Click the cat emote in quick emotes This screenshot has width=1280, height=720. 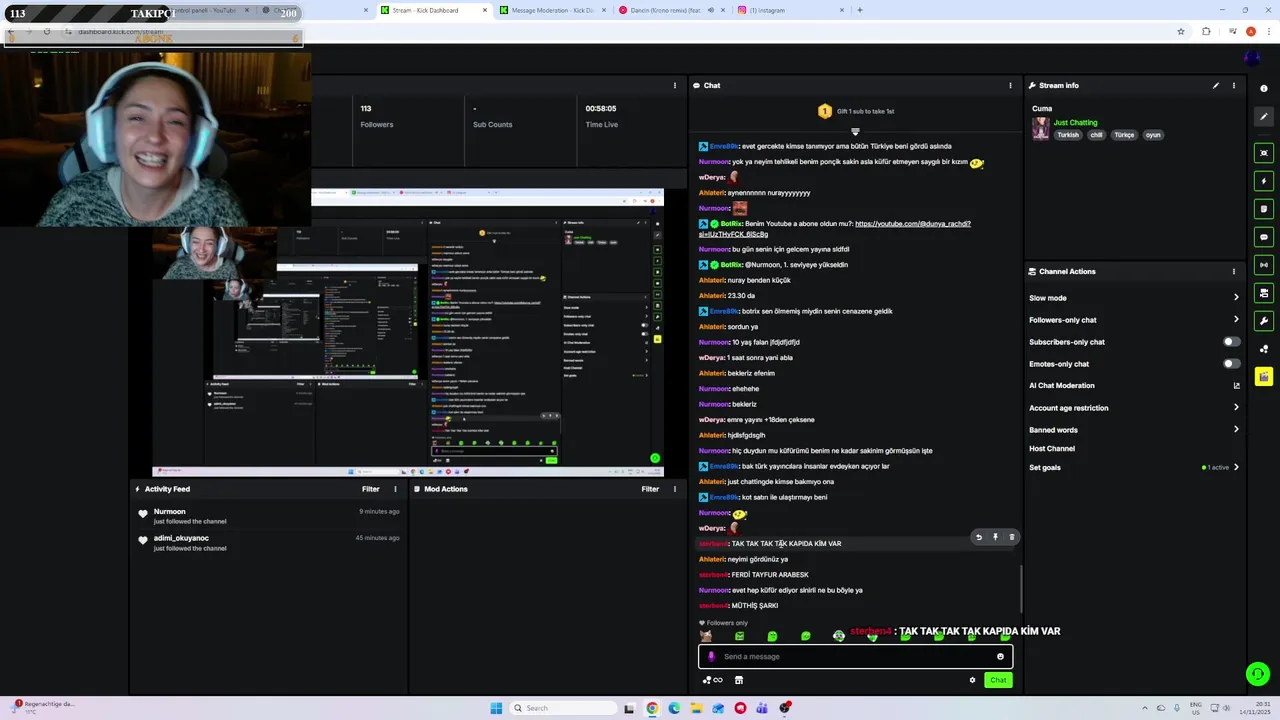pyautogui.click(x=706, y=636)
